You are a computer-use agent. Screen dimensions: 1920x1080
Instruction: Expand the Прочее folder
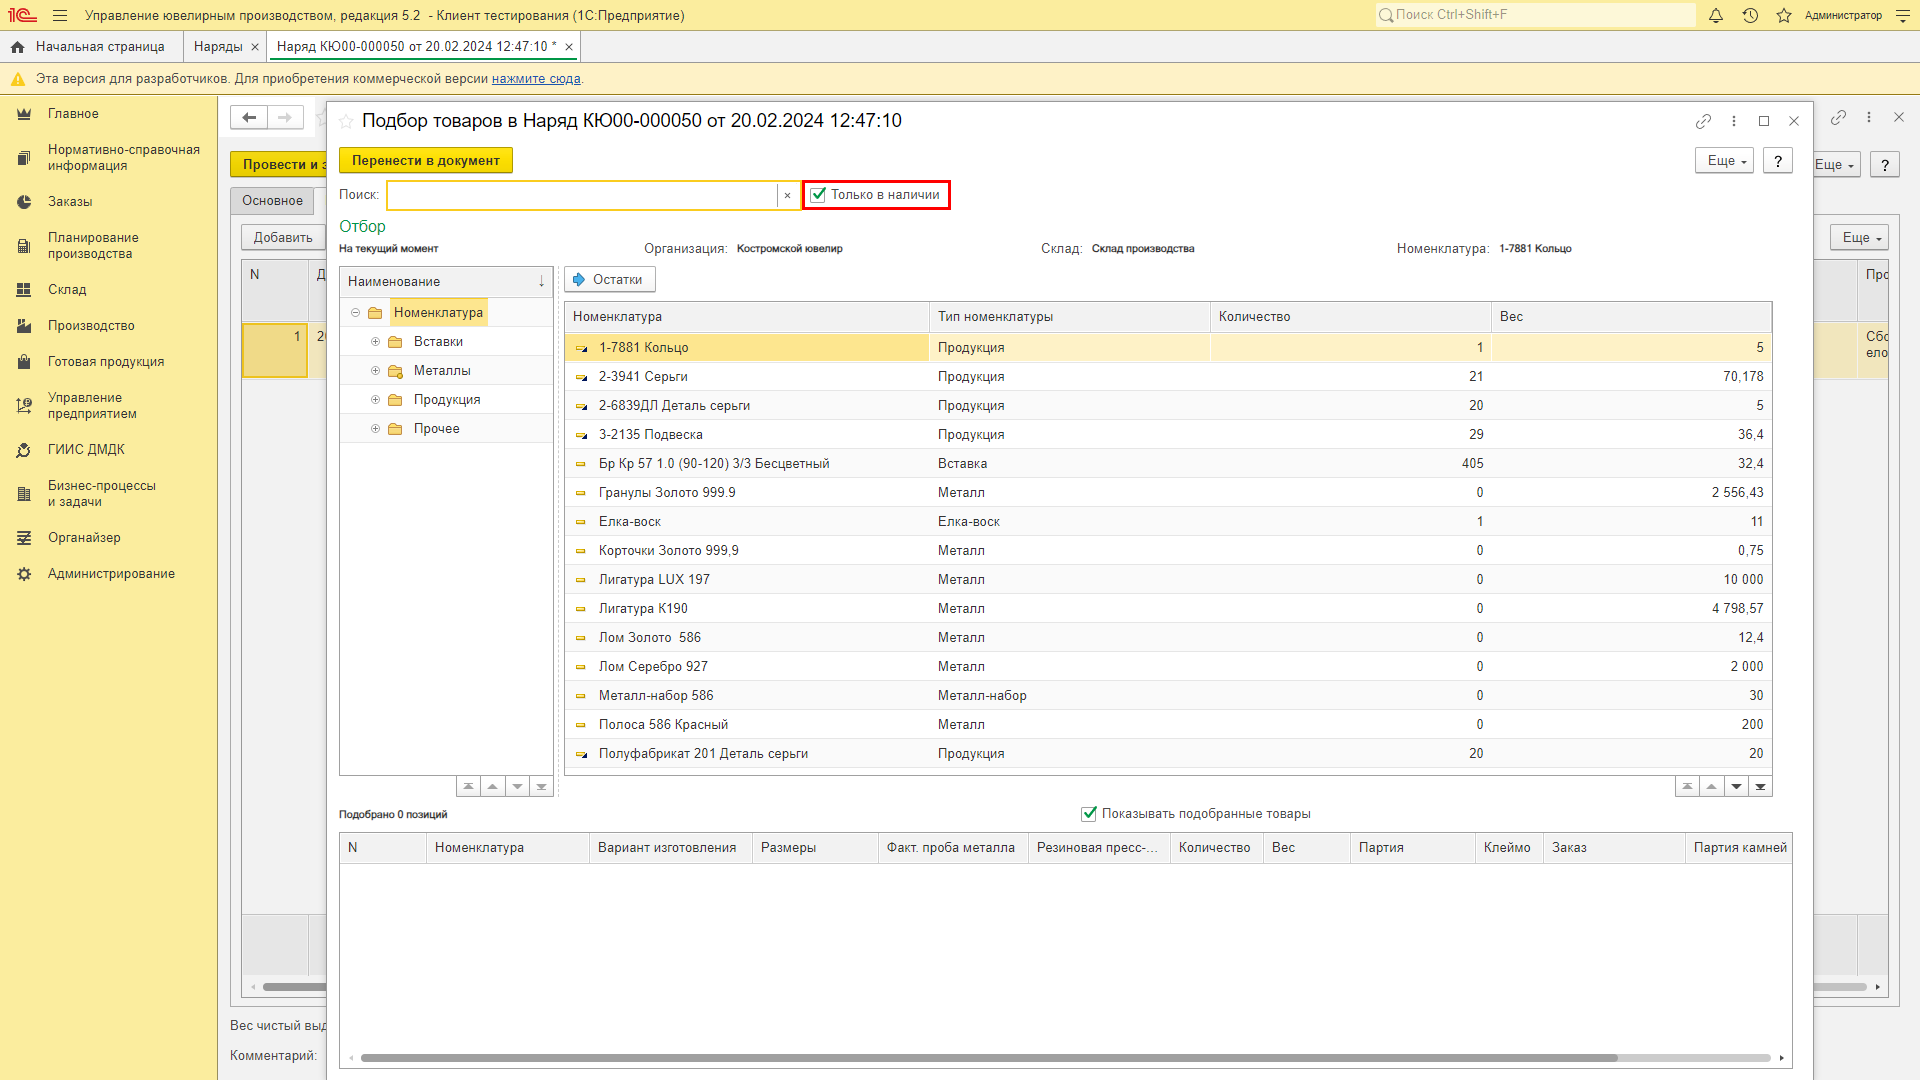tap(376, 429)
